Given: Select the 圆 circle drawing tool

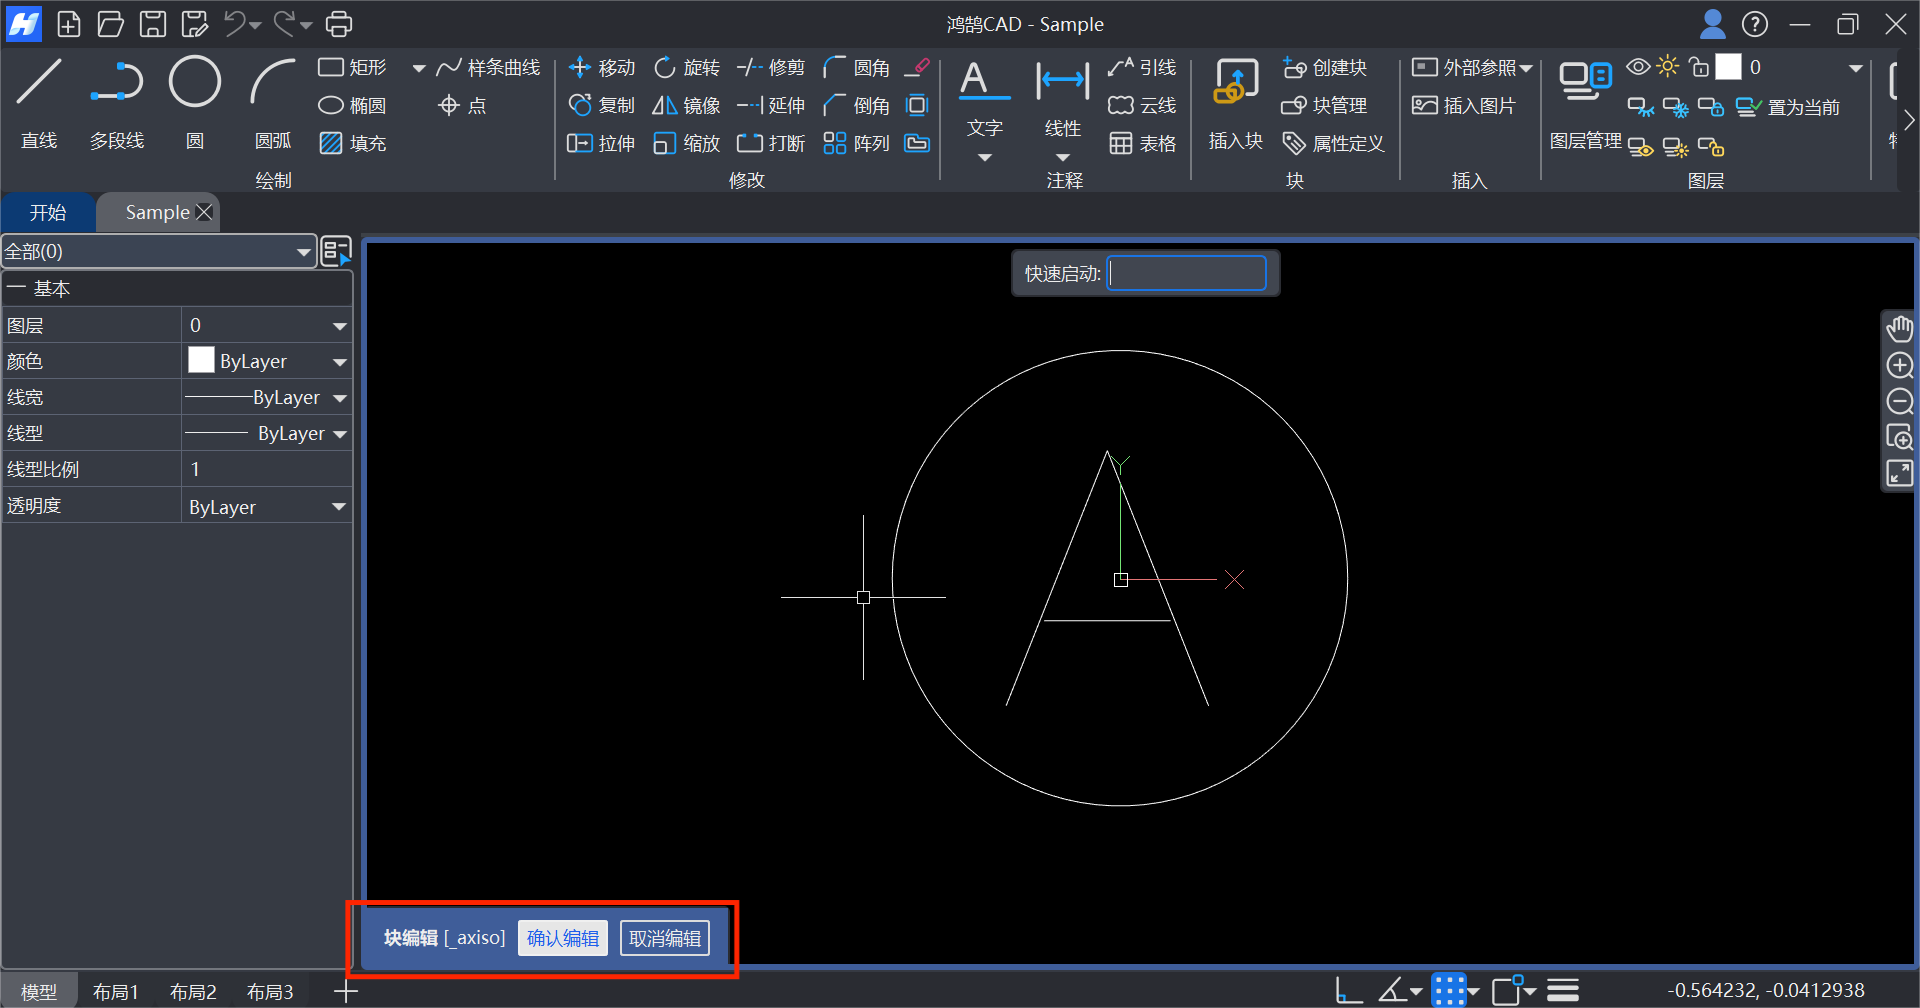Looking at the screenshot, I should [195, 83].
